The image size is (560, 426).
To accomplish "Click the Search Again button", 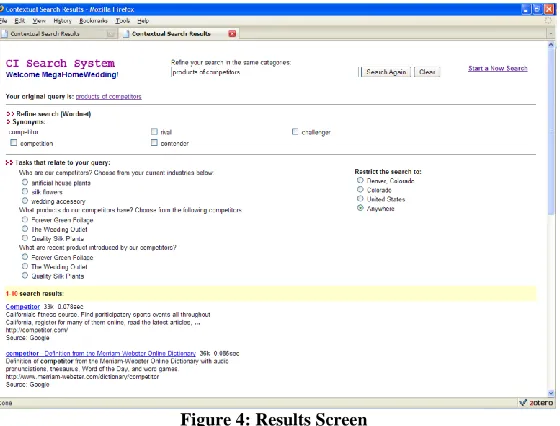I will click(386, 72).
